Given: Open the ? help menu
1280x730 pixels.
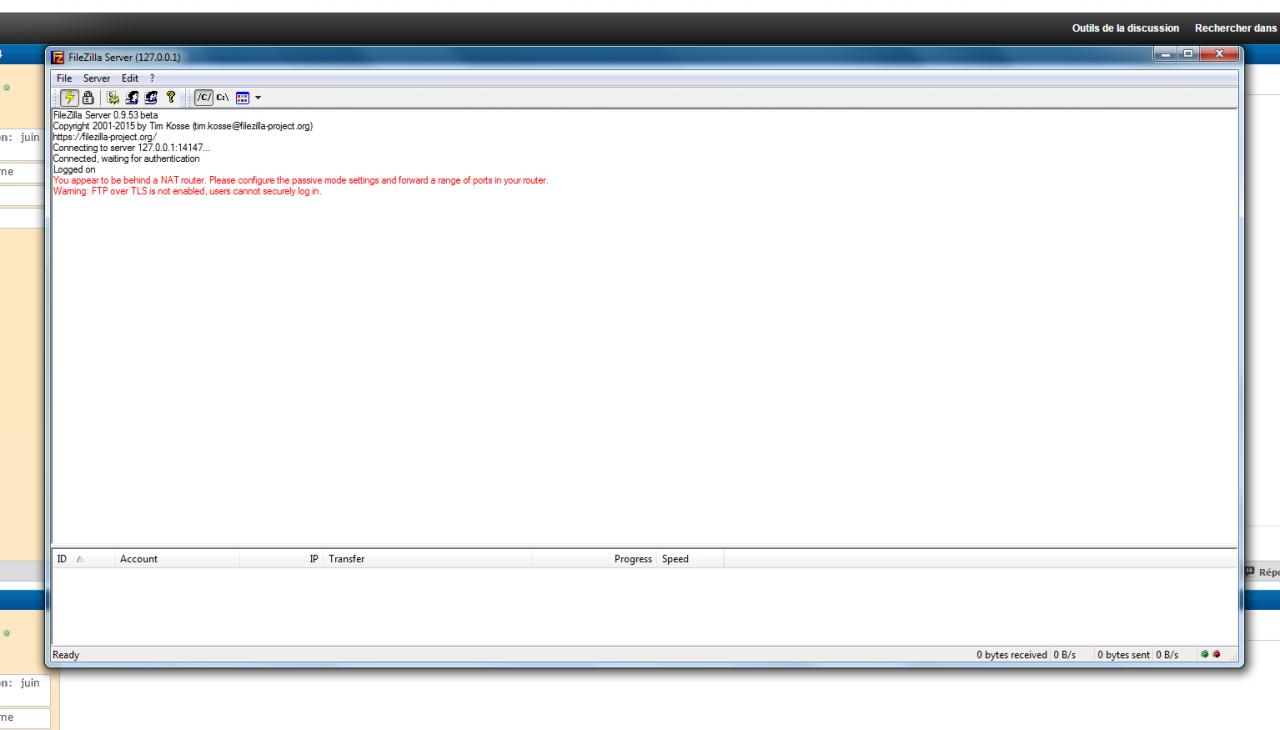Looking at the screenshot, I should point(152,78).
